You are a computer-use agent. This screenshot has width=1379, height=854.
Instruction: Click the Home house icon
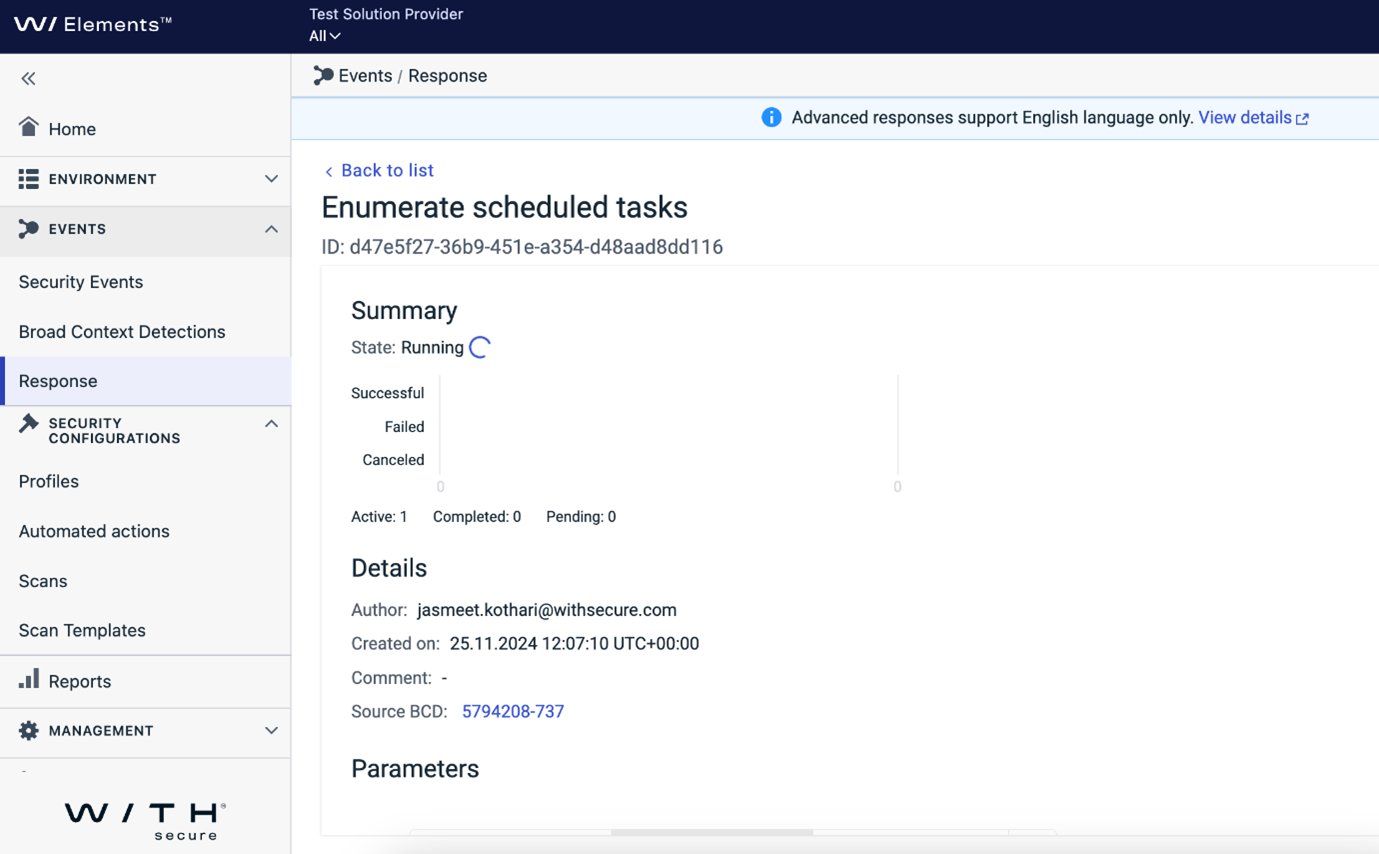tap(28, 127)
